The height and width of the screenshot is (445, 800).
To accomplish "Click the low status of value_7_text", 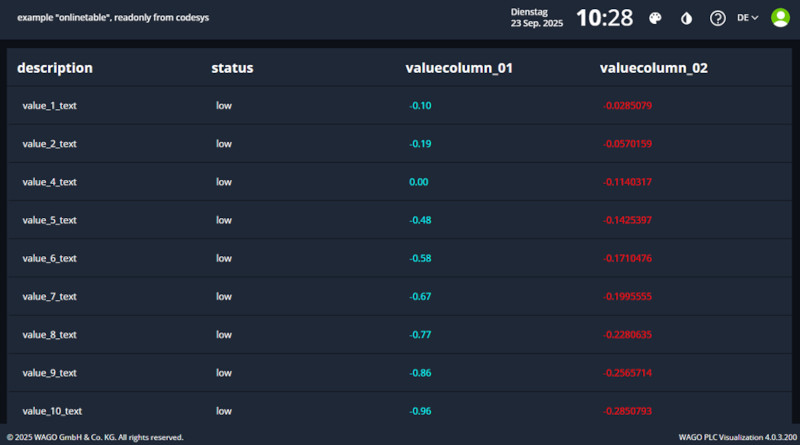I will (x=224, y=296).
